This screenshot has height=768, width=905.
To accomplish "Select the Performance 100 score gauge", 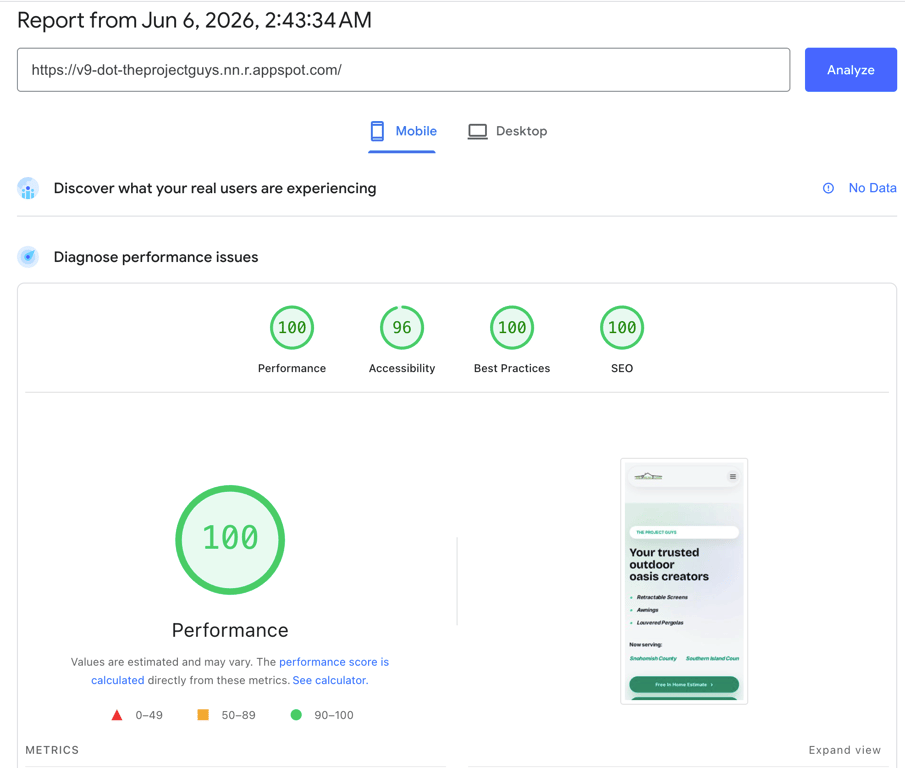I will 292,328.
